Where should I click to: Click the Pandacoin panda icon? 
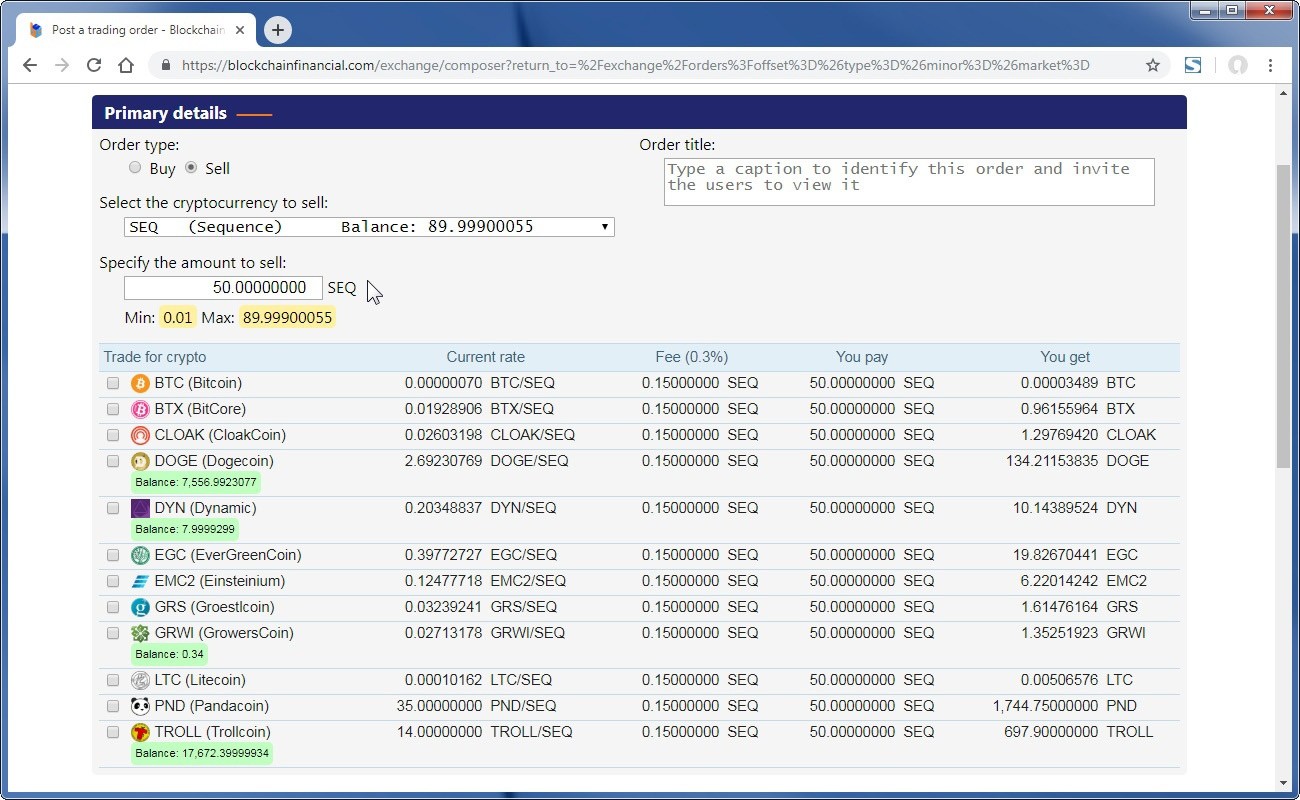pyautogui.click(x=140, y=706)
